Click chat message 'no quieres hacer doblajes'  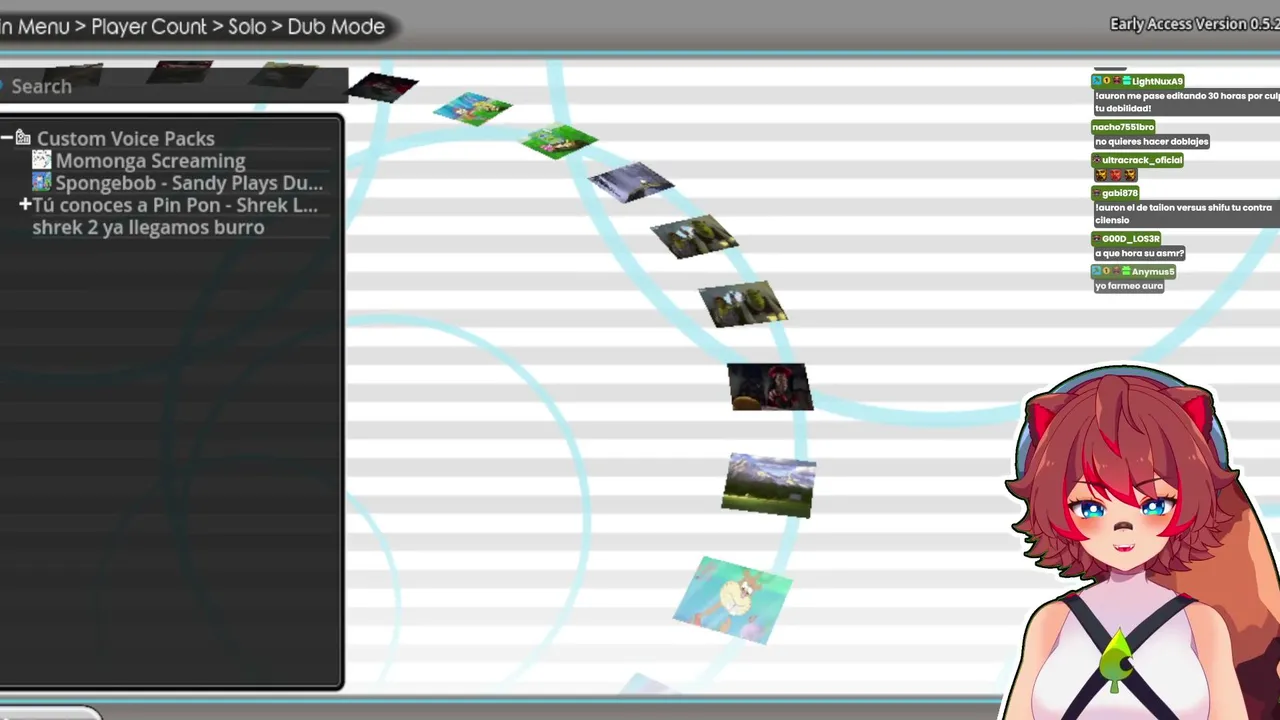click(x=1151, y=142)
